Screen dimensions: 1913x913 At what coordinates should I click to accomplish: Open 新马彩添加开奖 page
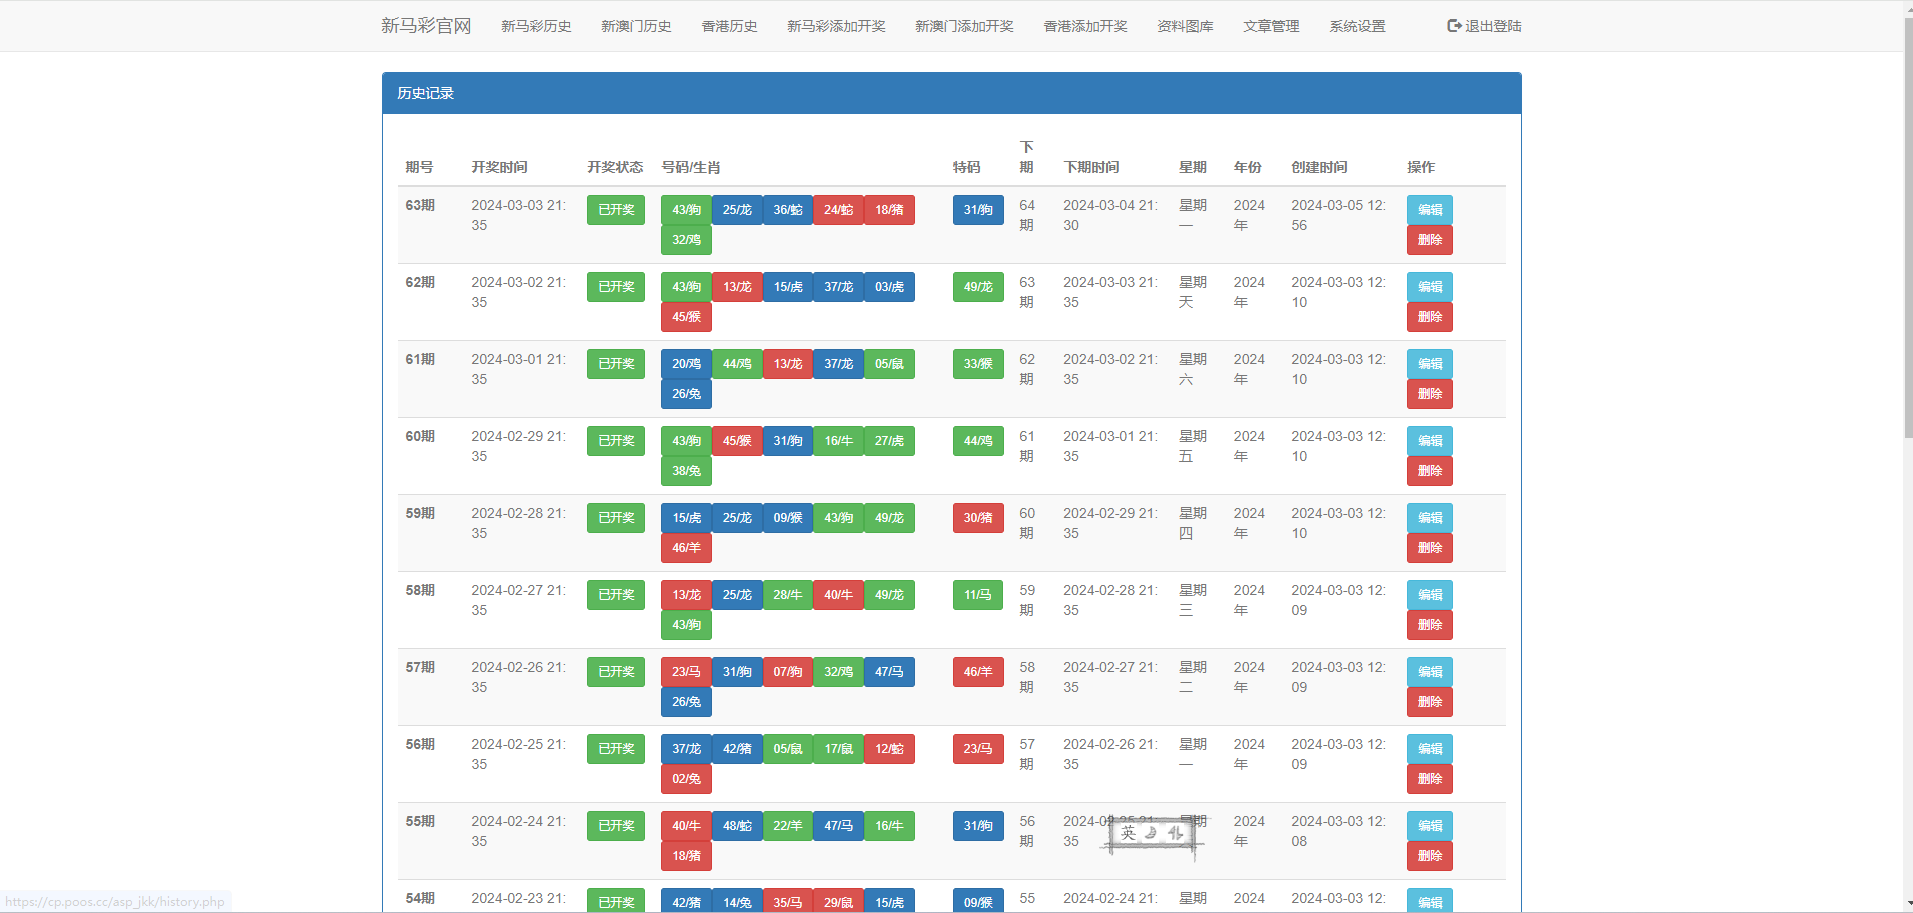pyautogui.click(x=836, y=26)
